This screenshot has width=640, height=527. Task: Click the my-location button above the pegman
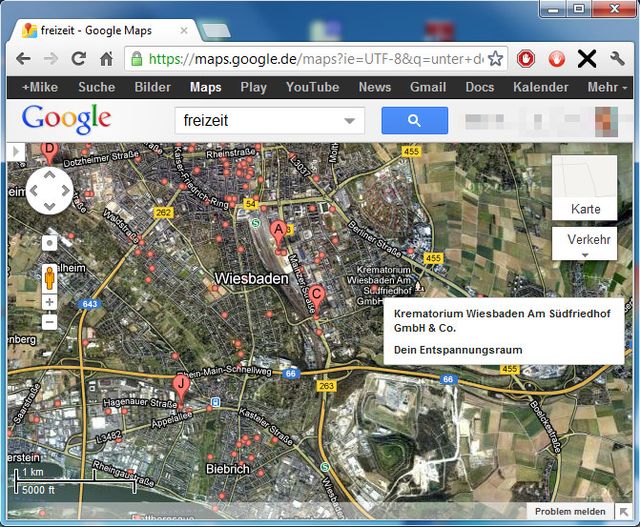click(x=49, y=242)
